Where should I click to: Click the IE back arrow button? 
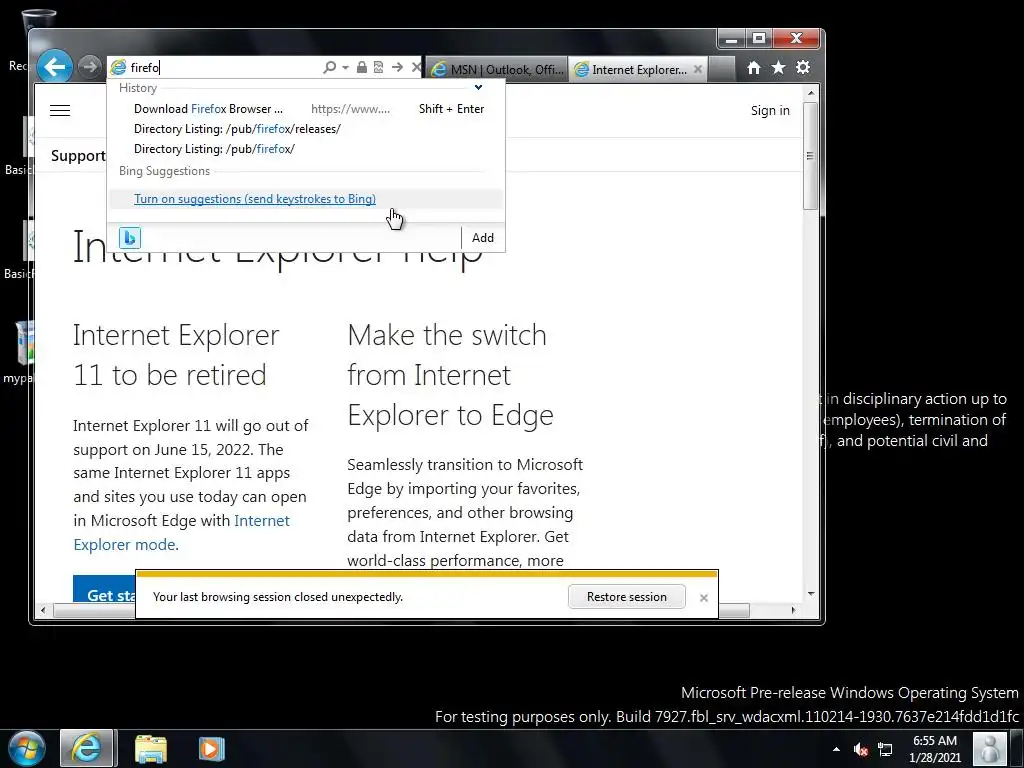[55, 67]
